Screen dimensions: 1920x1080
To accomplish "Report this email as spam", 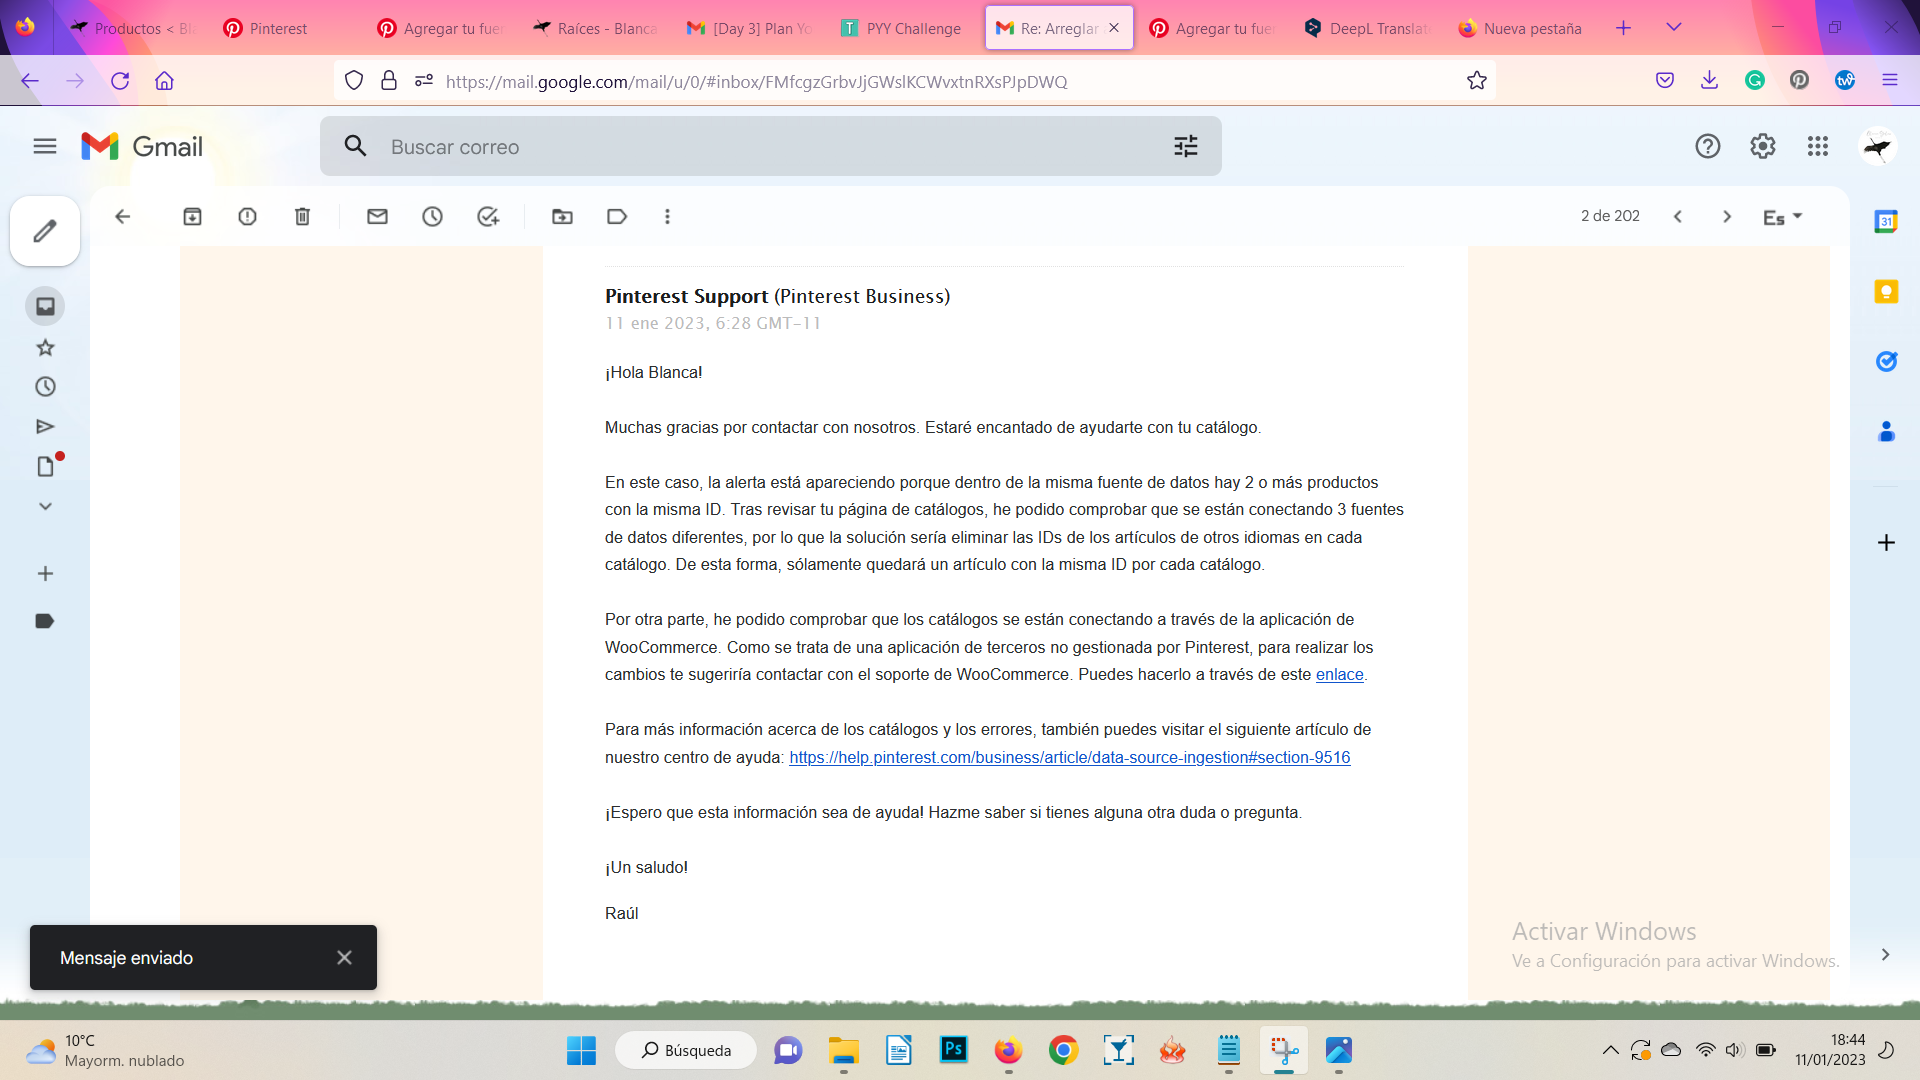I will point(247,216).
